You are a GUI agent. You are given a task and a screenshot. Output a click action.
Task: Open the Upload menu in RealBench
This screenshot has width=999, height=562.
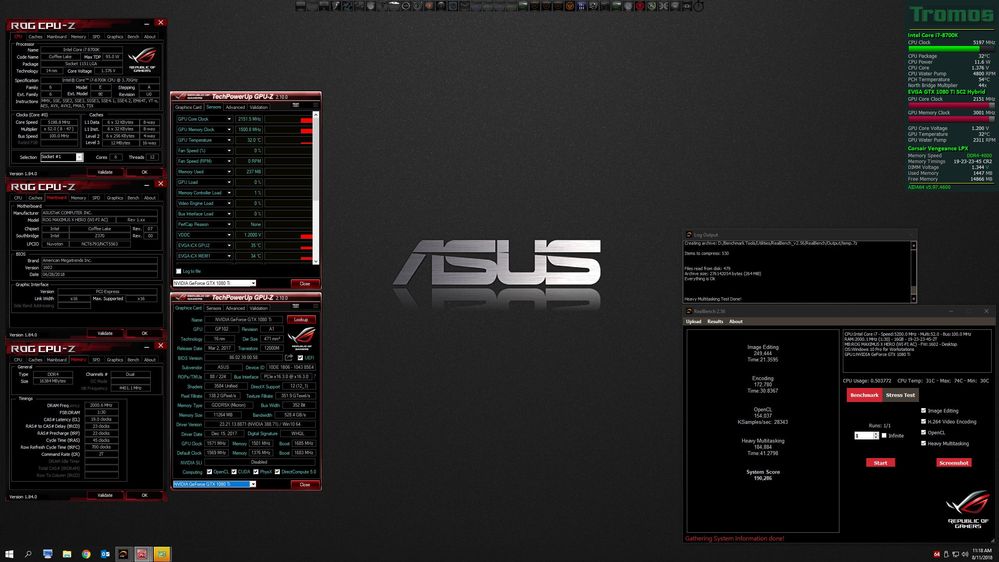tap(693, 322)
